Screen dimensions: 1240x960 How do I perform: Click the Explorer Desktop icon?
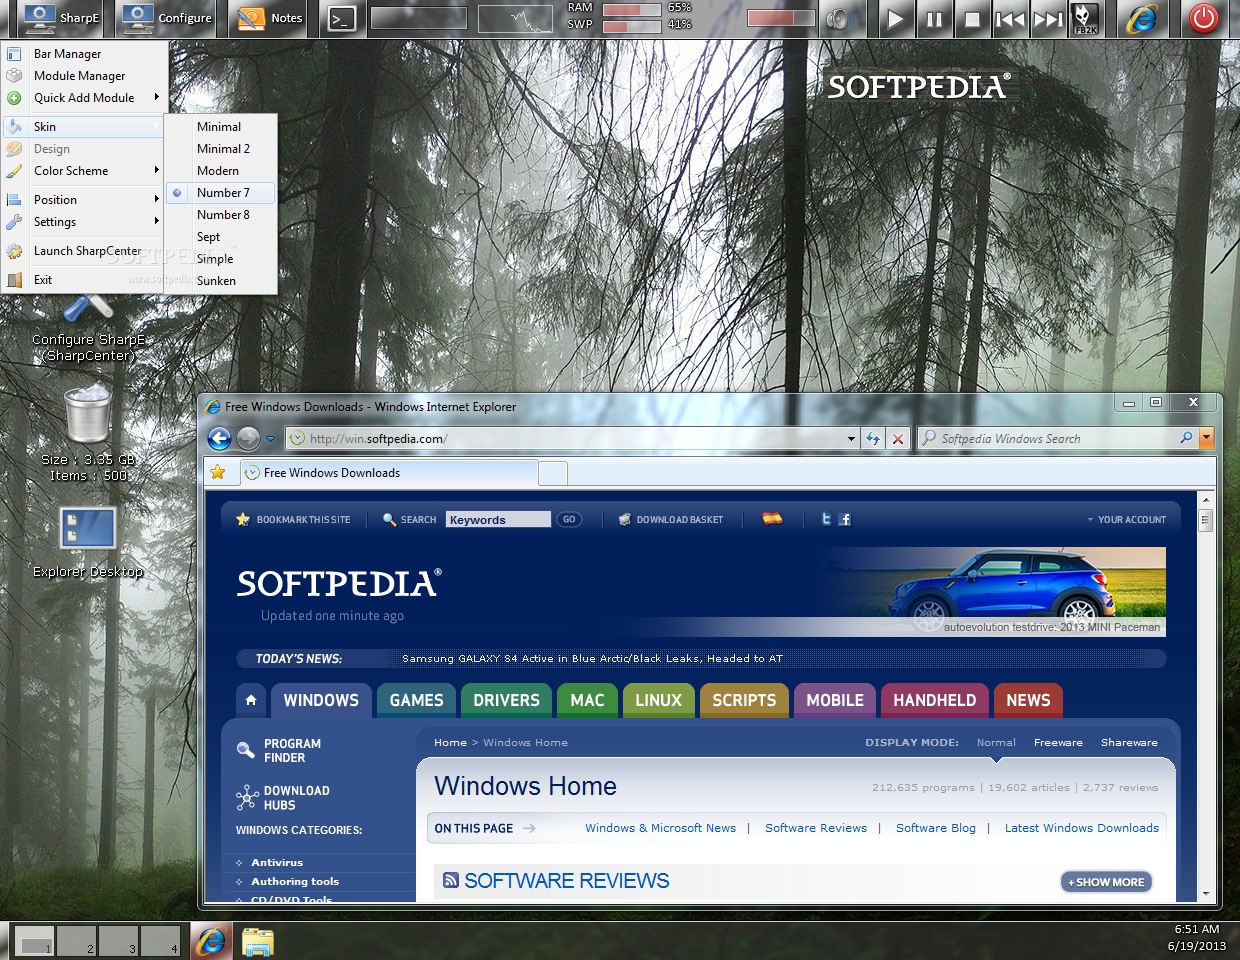coord(88,530)
